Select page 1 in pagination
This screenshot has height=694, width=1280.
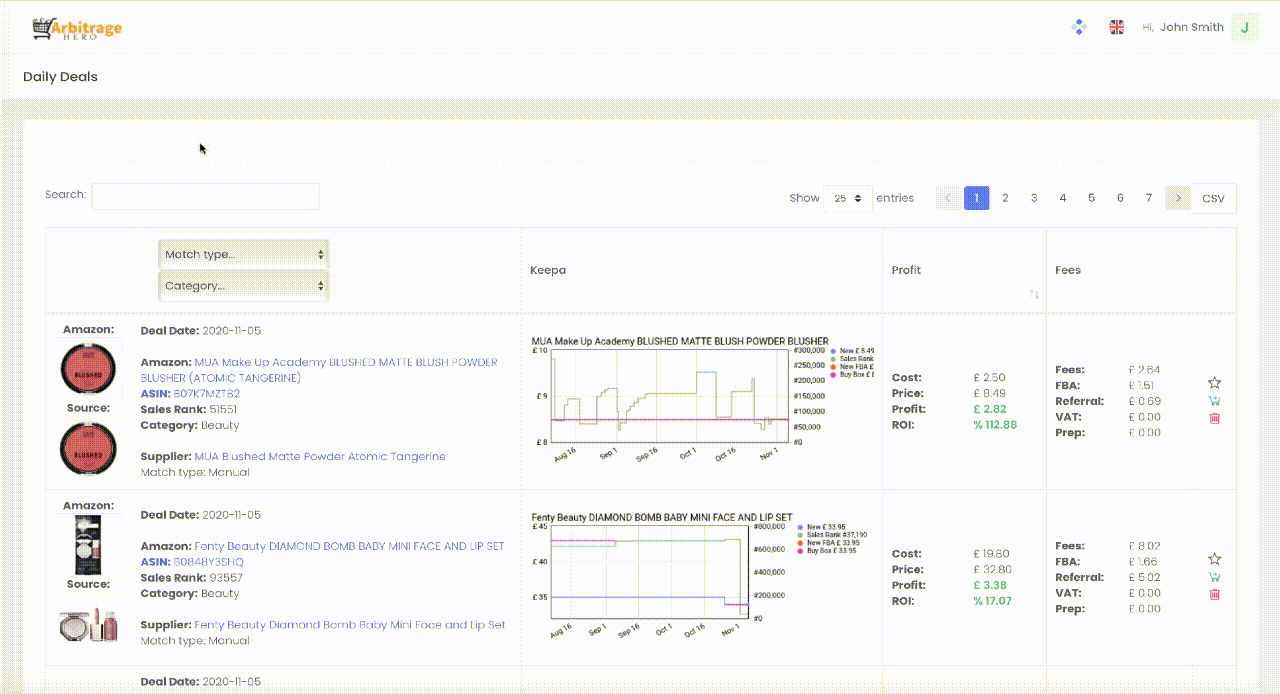977,198
